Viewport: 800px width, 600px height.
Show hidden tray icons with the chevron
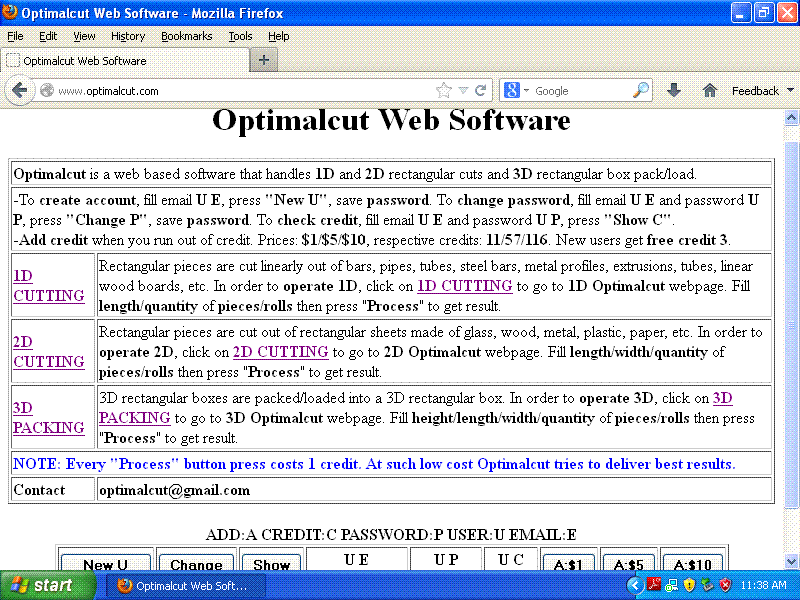[634, 585]
